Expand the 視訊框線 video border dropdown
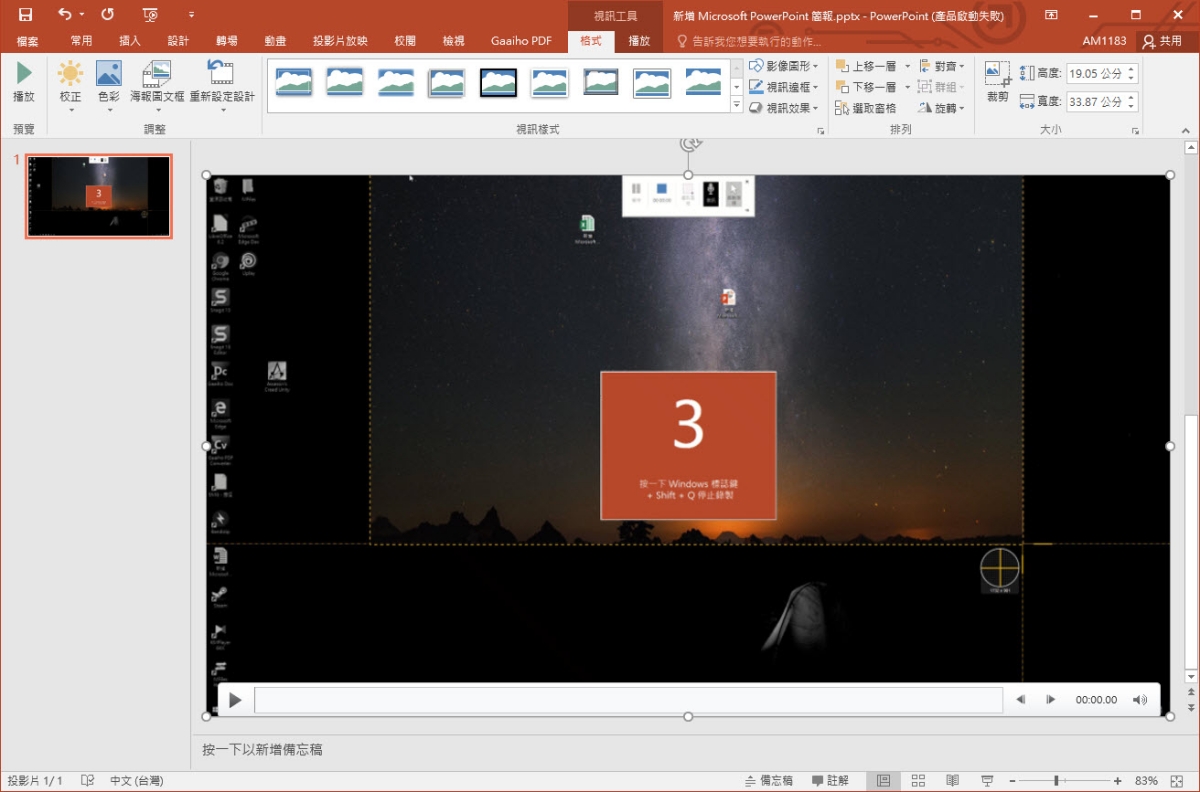1200x792 pixels. click(784, 87)
